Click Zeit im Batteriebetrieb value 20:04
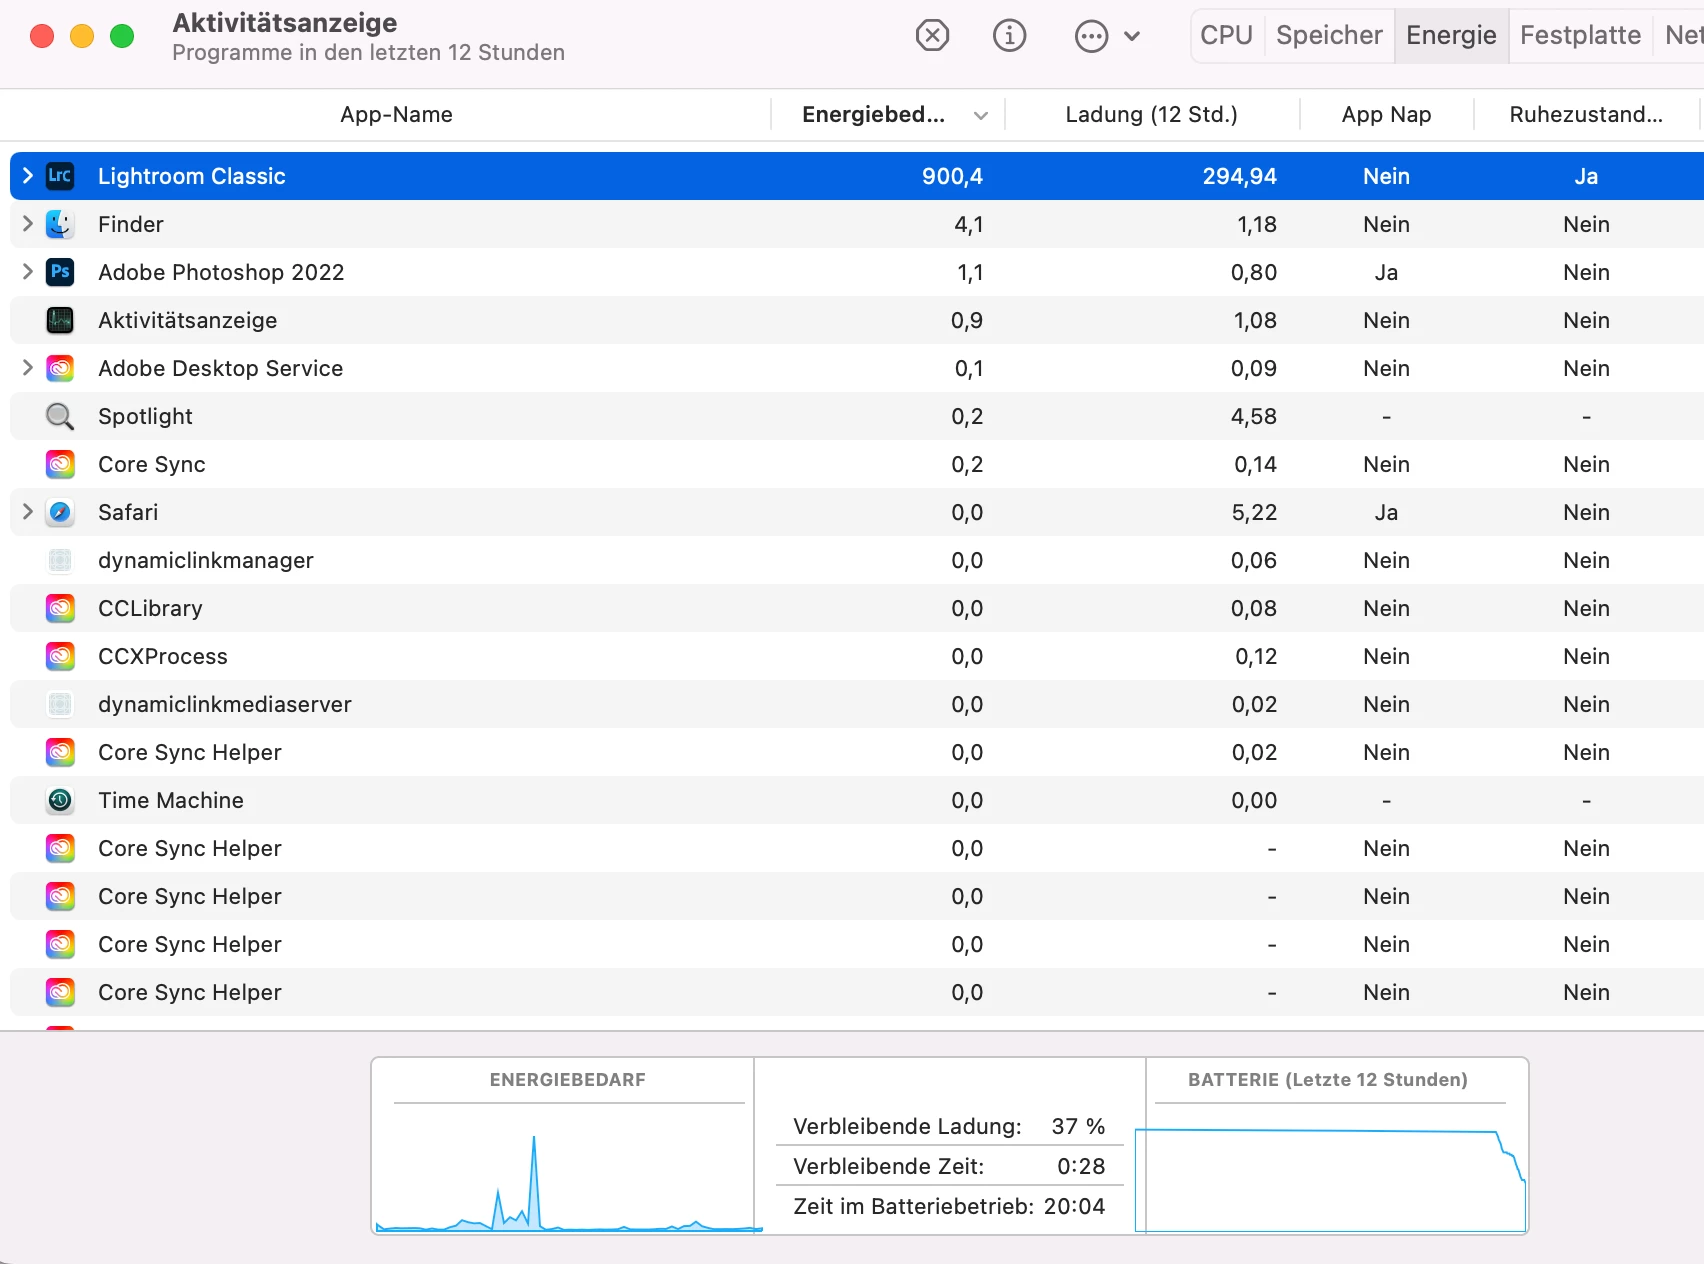The width and height of the screenshot is (1704, 1264). coord(1074,1207)
